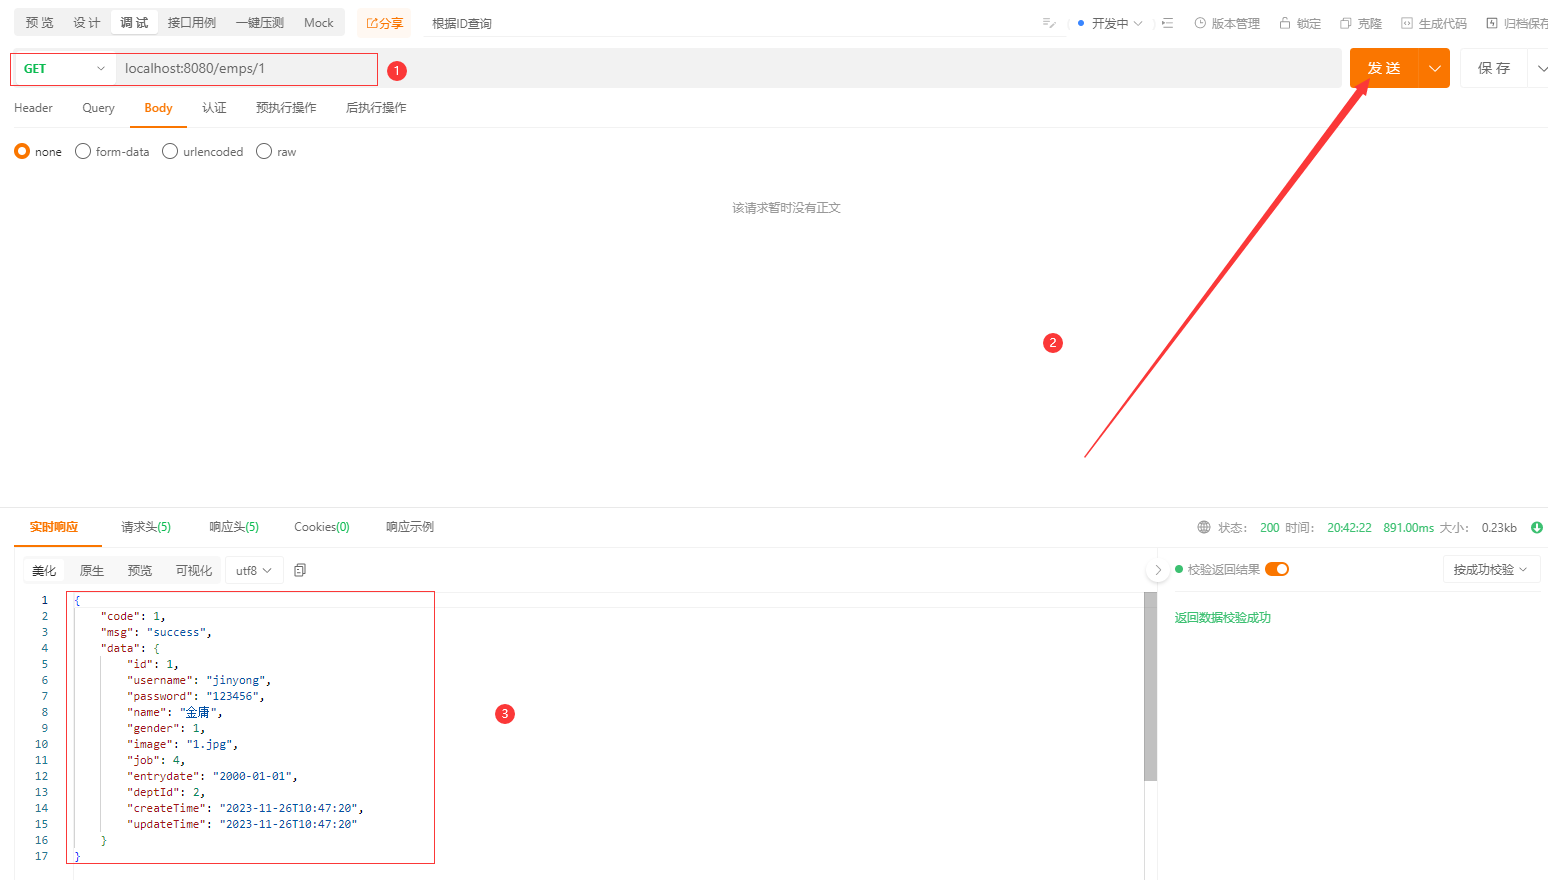Select the Body request tab
This screenshot has height=880, width=1548.
(x=158, y=107)
